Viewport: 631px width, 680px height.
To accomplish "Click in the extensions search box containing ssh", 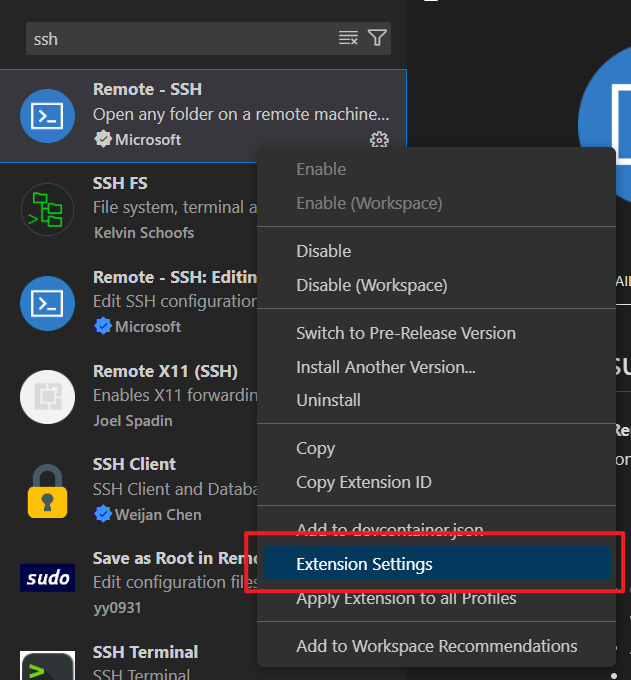I will (180, 39).
